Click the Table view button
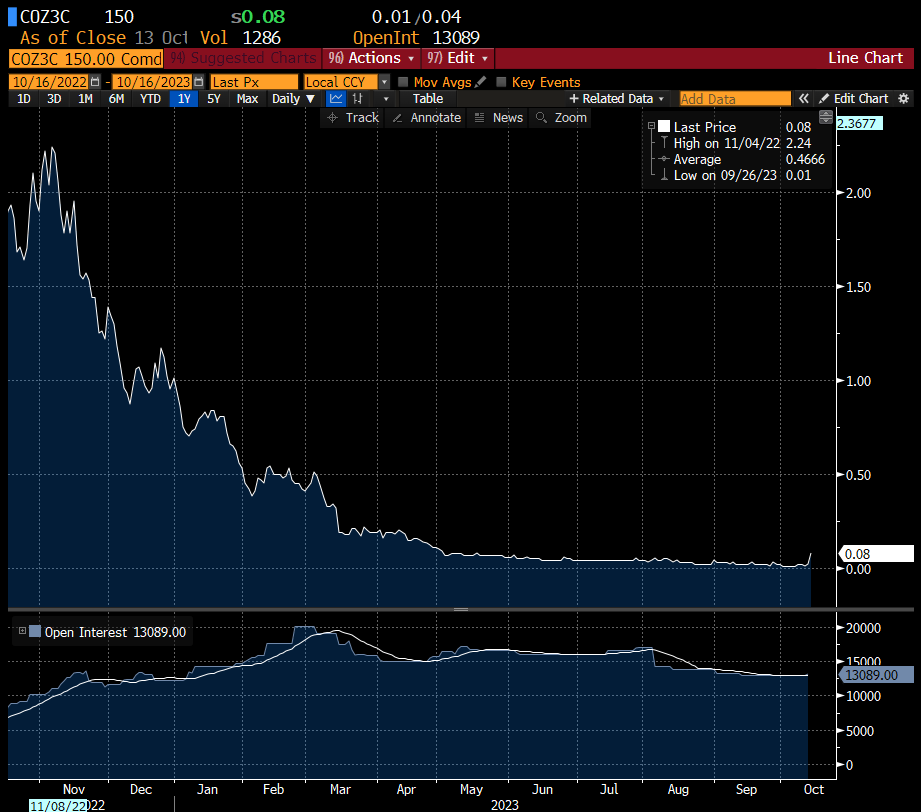 click(x=428, y=99)
